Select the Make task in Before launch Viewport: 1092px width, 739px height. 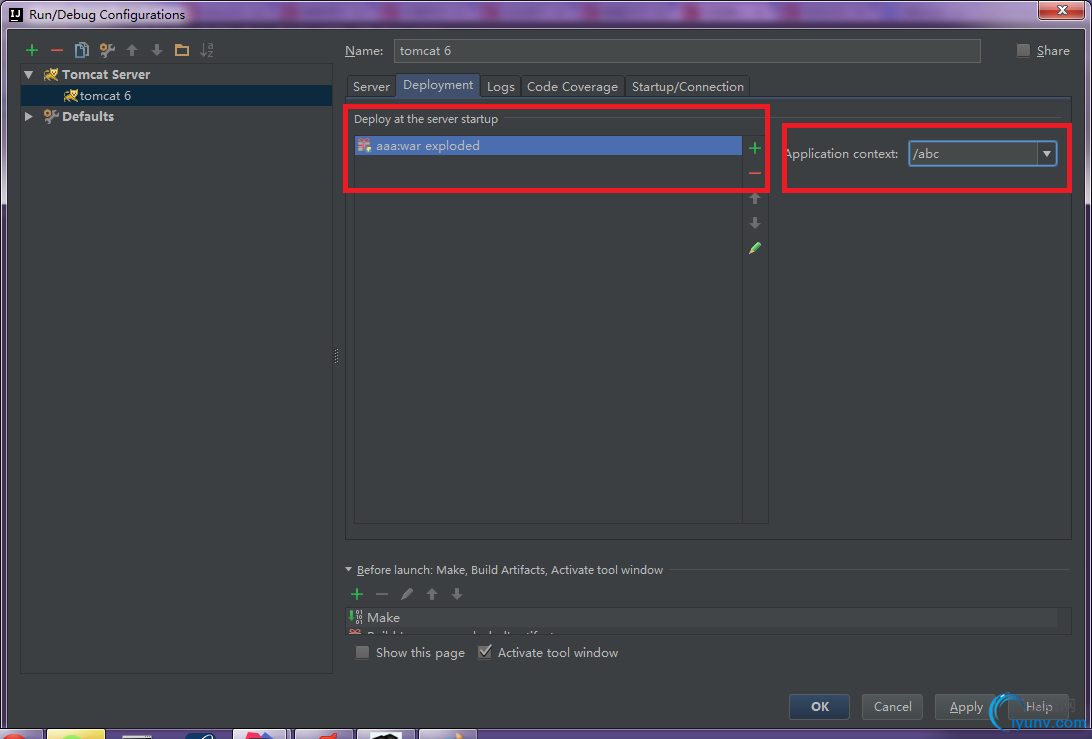point(702,617)
